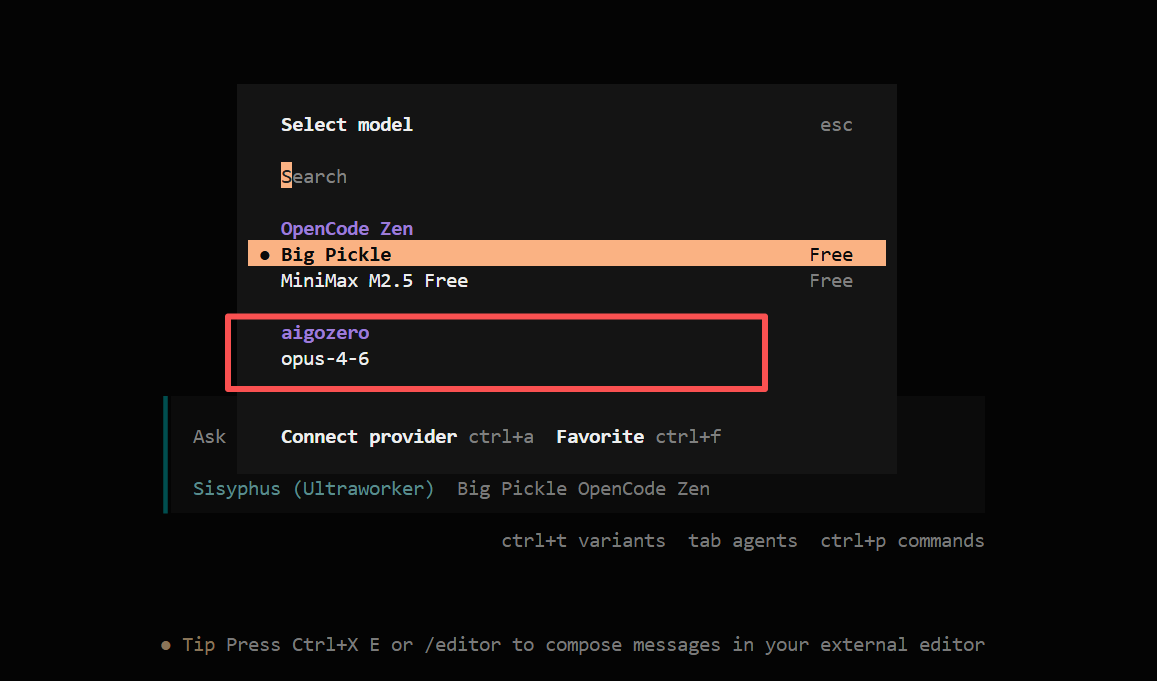The height and width of the screenshot is (681, 1157).
Task: Click the OpenCode Zen group header
Action: tap(346, 229)
